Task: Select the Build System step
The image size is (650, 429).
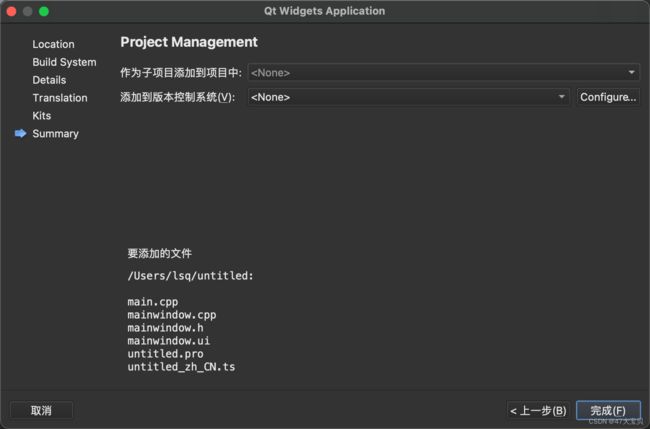Action: click(x=64, y=62)
